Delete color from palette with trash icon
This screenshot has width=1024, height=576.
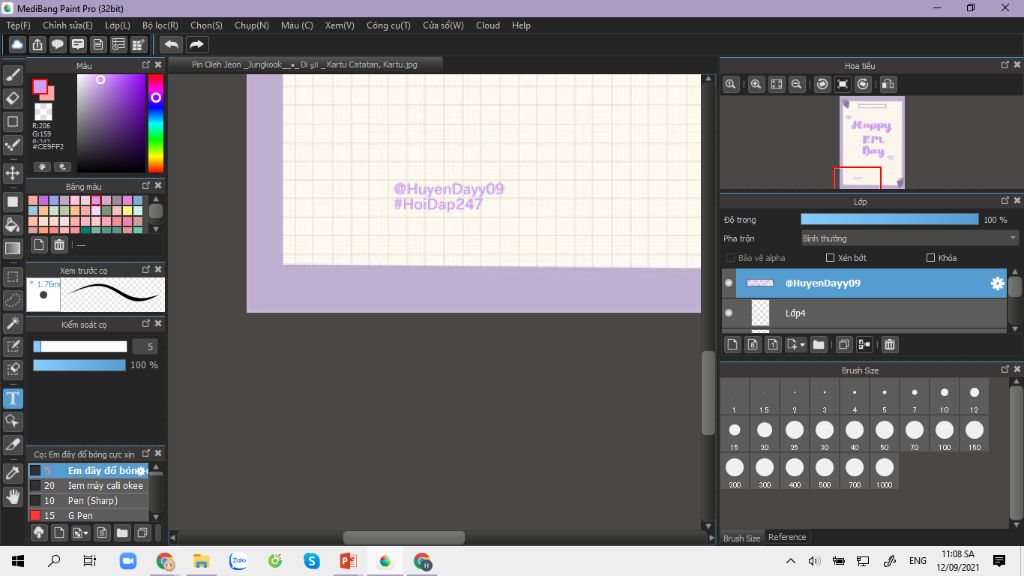pyautogui.click(x=59, y=245)
